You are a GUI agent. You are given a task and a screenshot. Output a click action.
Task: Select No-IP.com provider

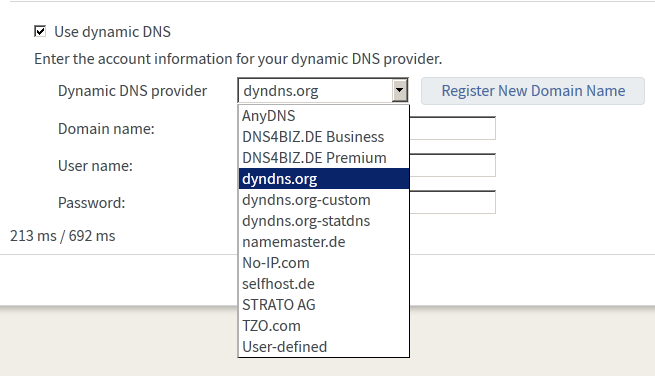[324, 263]
